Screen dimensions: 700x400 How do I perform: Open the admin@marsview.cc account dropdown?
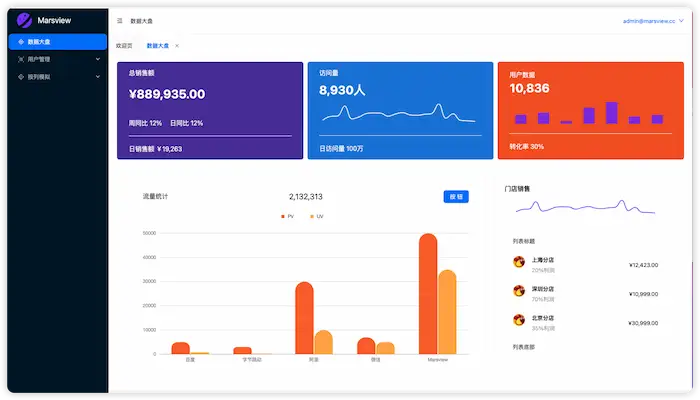(x=653, y=21)
